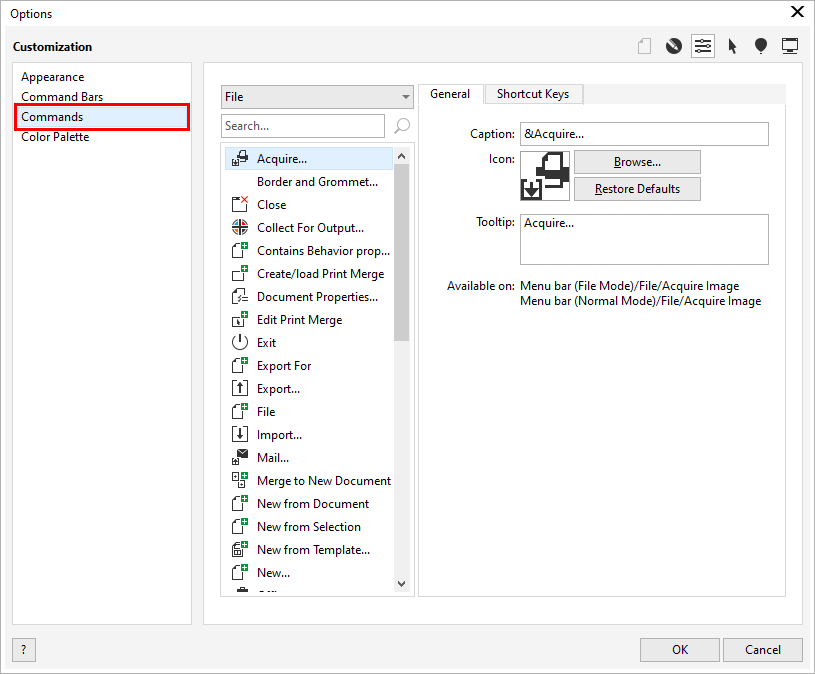Click the command list scroll down arrow
This screenshot has height=674, width=815.
coord(401,584)
